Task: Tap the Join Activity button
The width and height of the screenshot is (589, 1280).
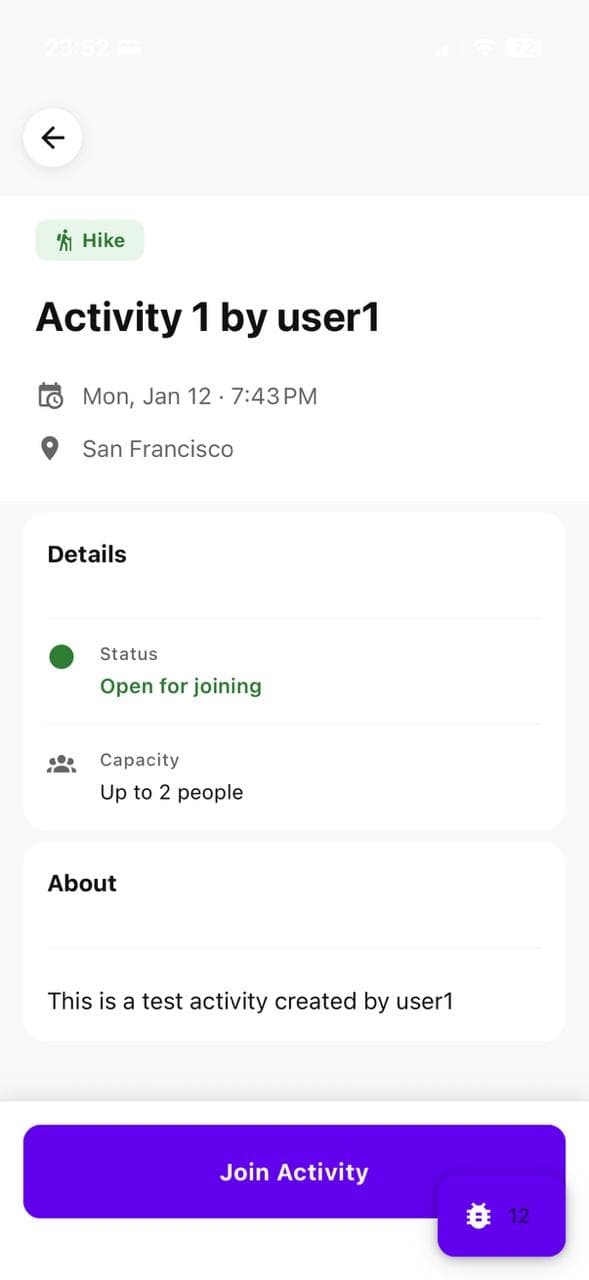Action: click(x=294, y=1172)
